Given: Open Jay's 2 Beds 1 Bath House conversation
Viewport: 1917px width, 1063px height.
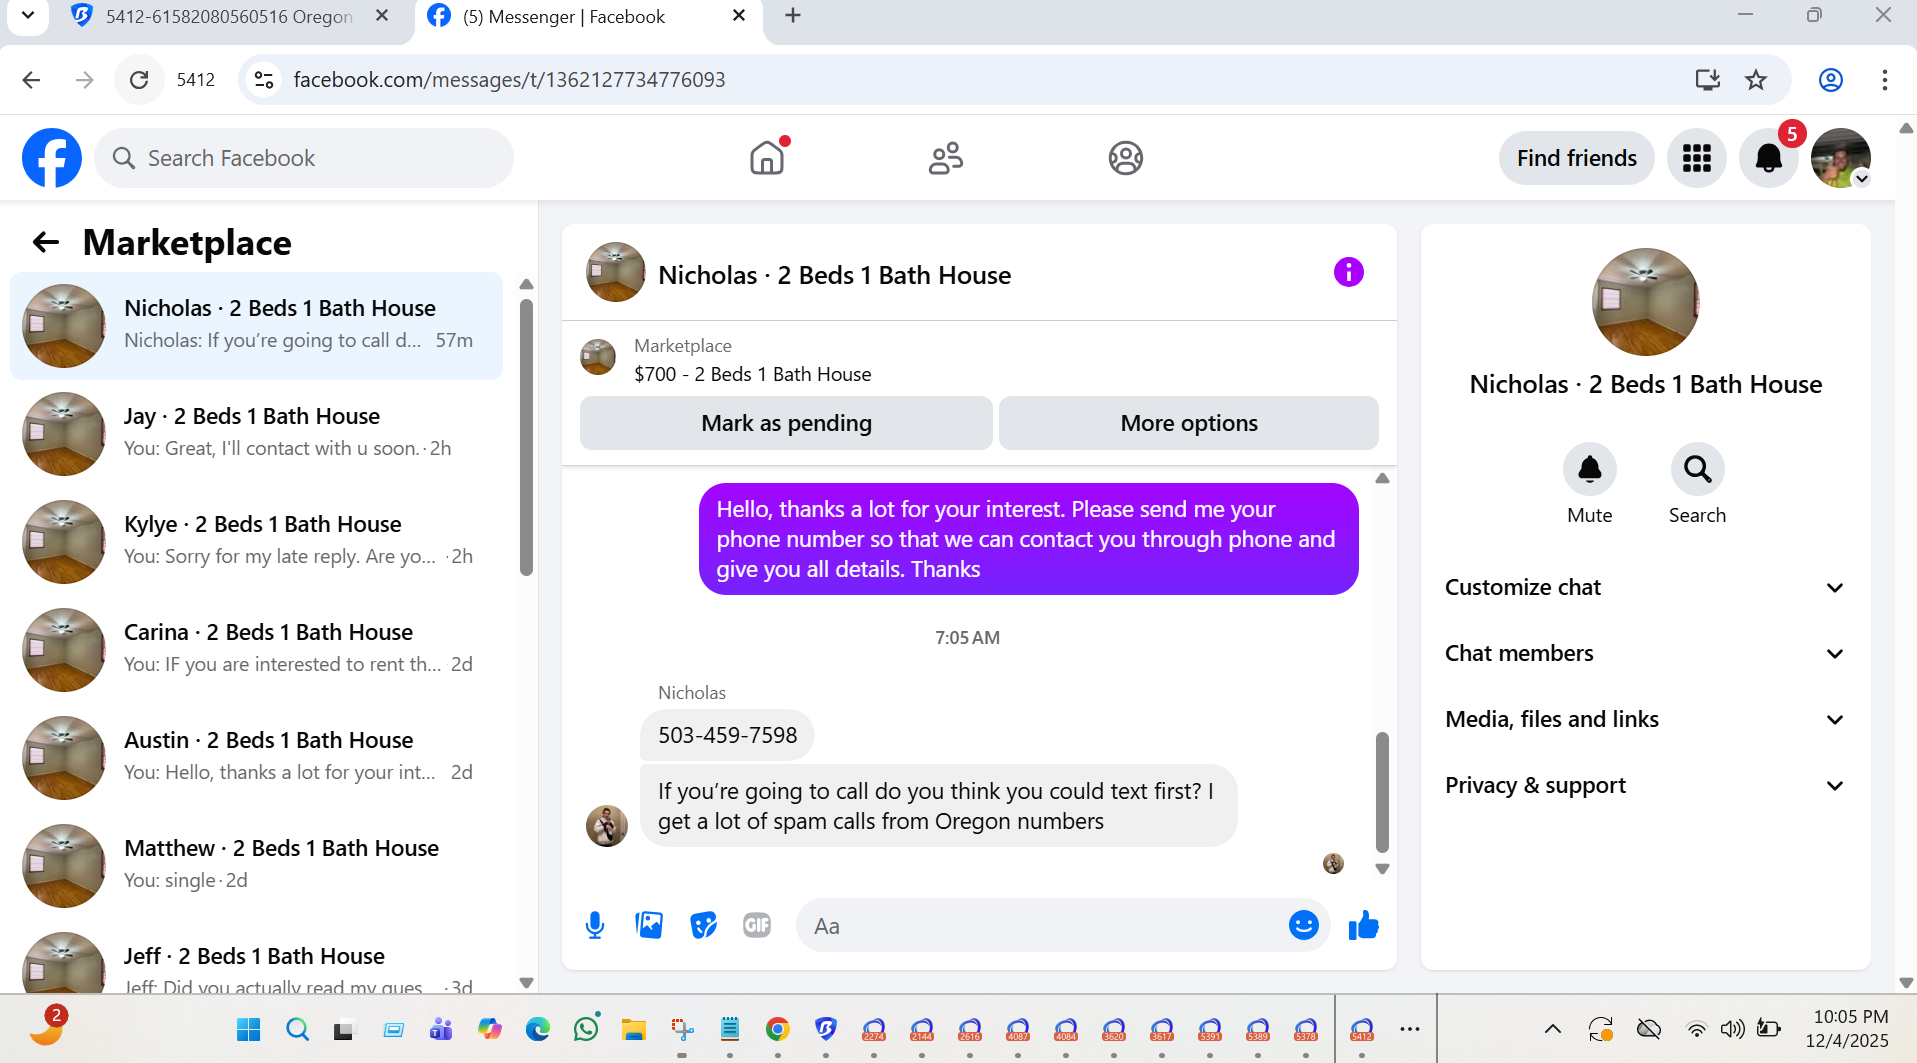Looking at the screenshot, I should pyautogui.click(x=257, y=434).
